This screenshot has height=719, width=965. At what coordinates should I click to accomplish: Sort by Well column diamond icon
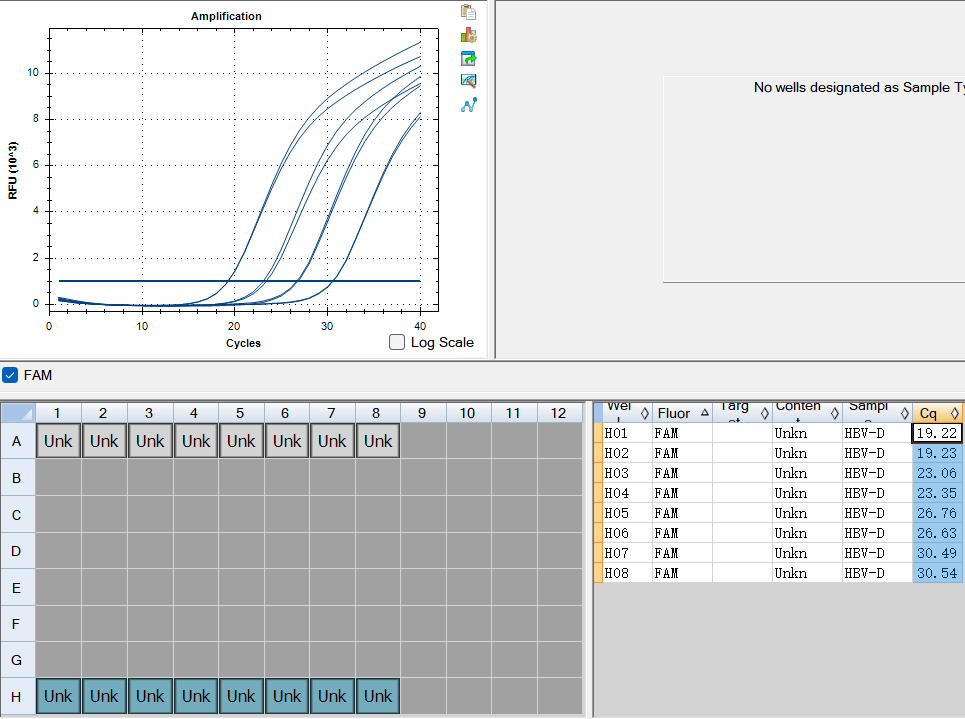pyautogui.click(x=644, y=413)
